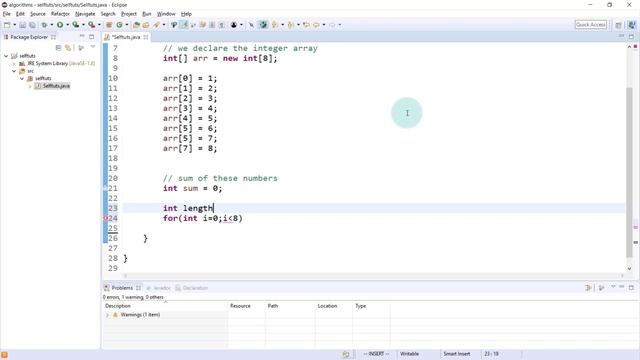Click the pin editor icon
Viewport: 640px width, 360px height.
tap(251, 25)
